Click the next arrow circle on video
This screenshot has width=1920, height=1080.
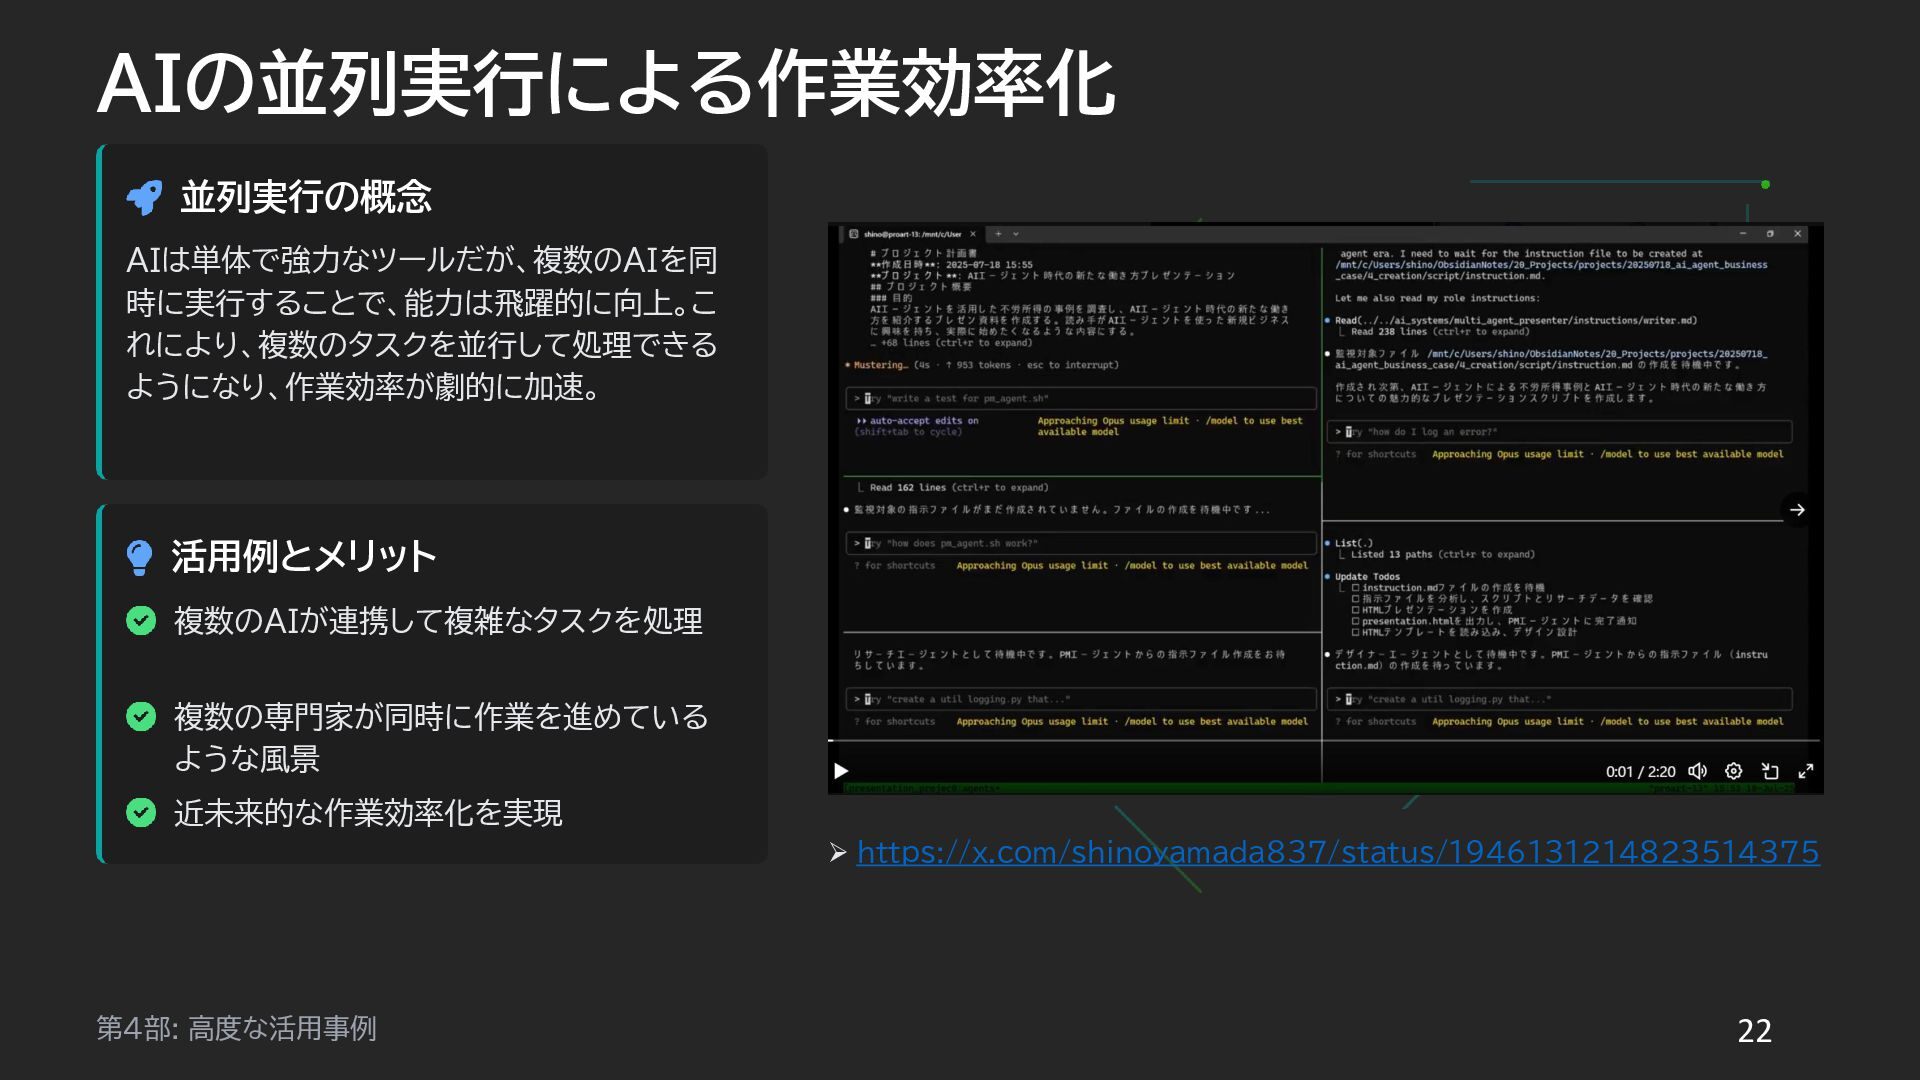pyautogui.click(x=1797, y=510)
